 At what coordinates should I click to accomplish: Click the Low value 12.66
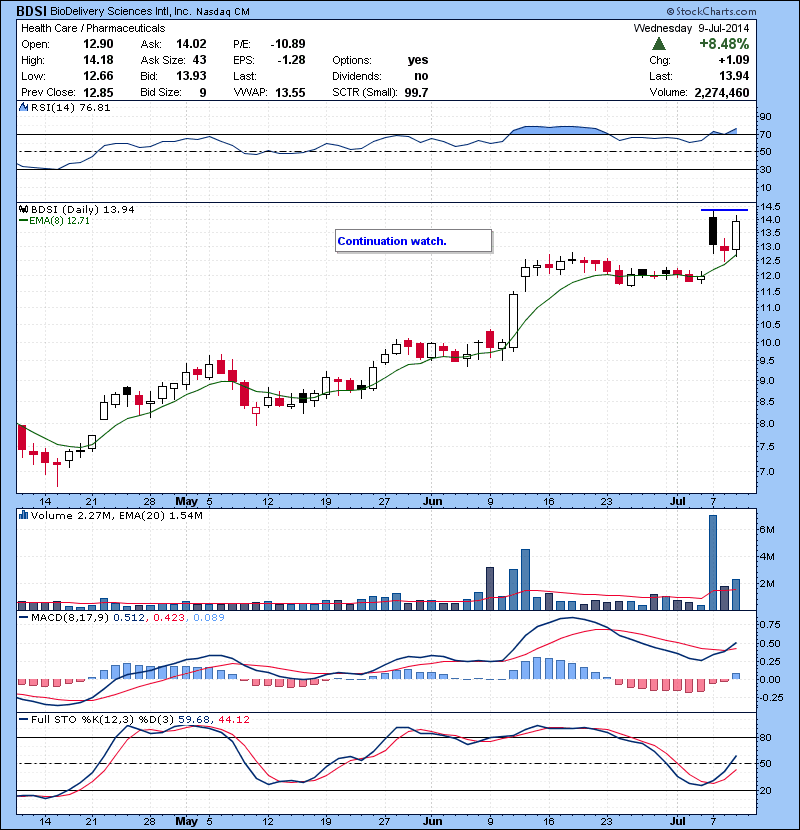pyautogui.click(x=98, y=76)
